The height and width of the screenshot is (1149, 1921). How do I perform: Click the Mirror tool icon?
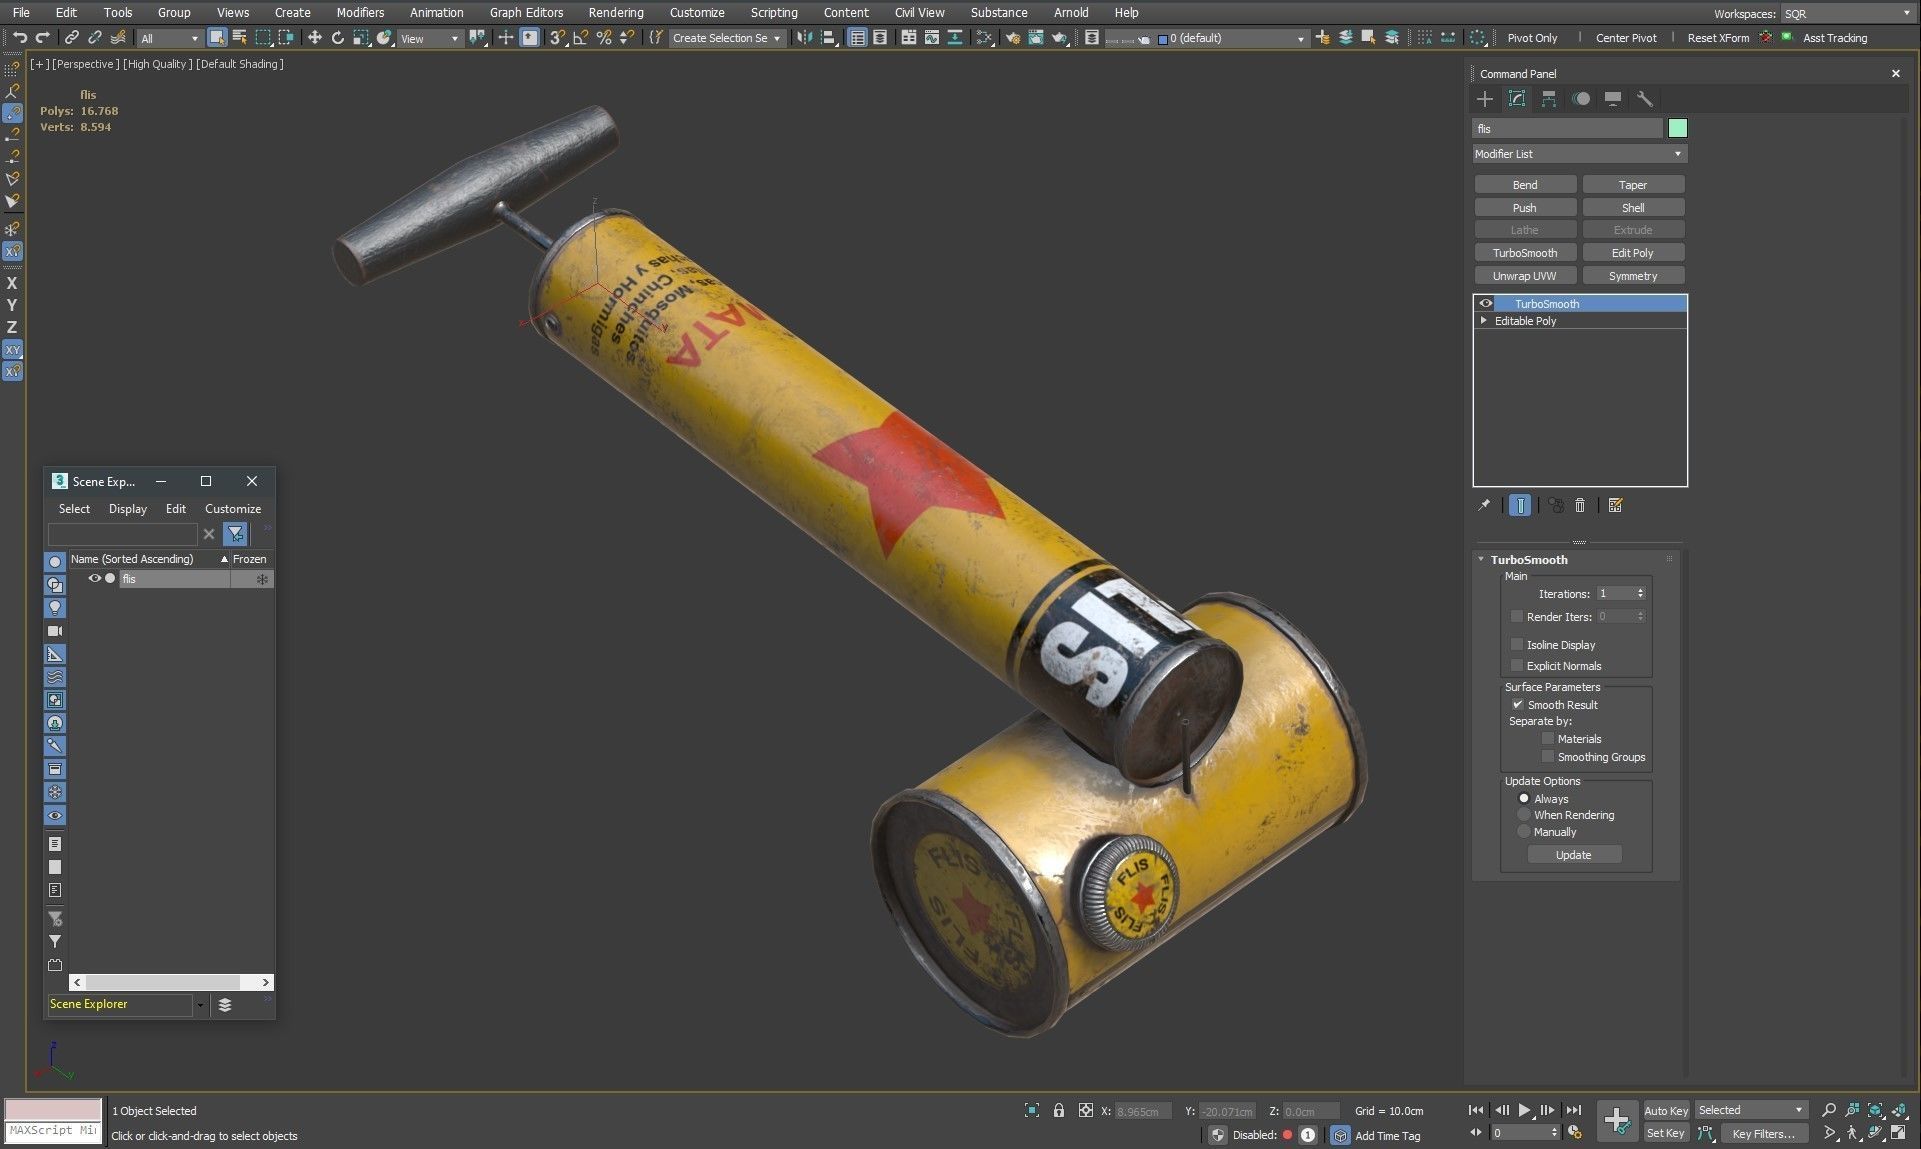coord(805,38)
